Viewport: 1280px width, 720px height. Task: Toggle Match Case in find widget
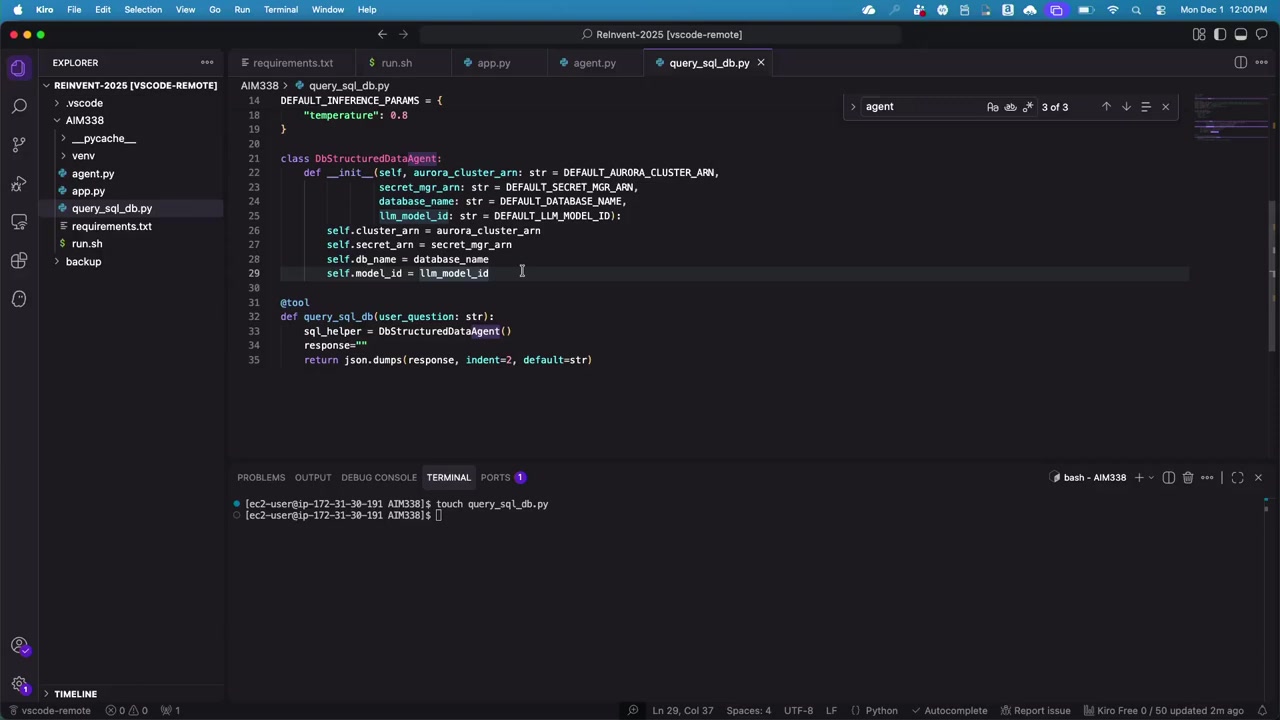click(992, 107)
